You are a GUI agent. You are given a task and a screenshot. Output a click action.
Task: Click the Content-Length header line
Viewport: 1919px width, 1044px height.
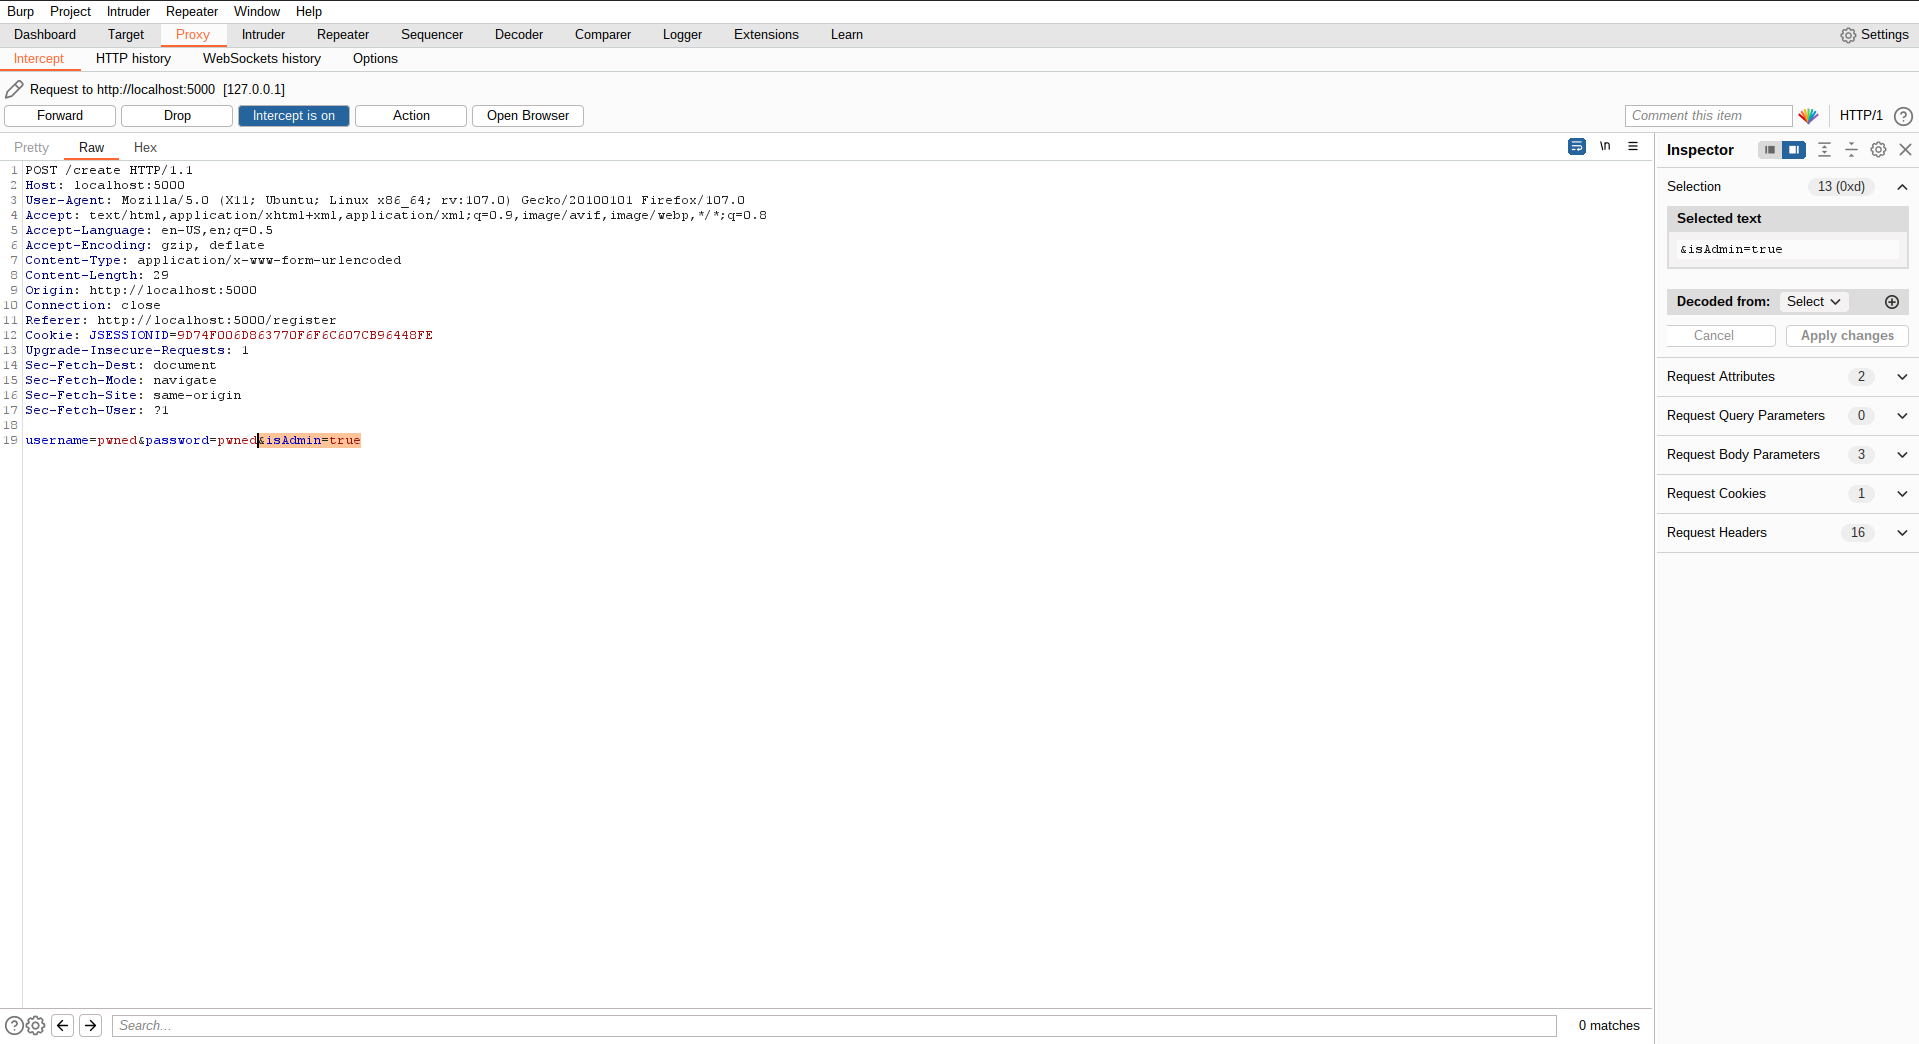pos(97,276)
